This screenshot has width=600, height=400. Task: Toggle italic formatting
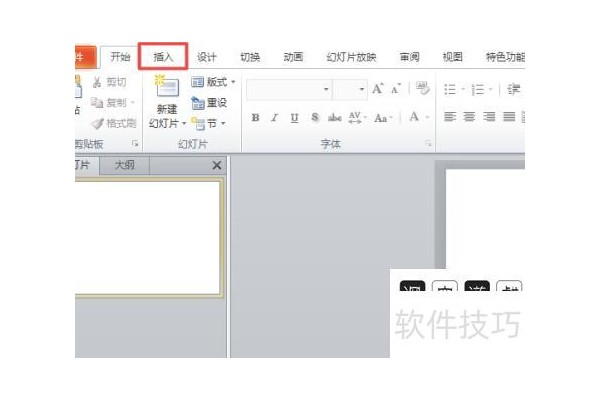pyautogui.click(x=274, y=118)
